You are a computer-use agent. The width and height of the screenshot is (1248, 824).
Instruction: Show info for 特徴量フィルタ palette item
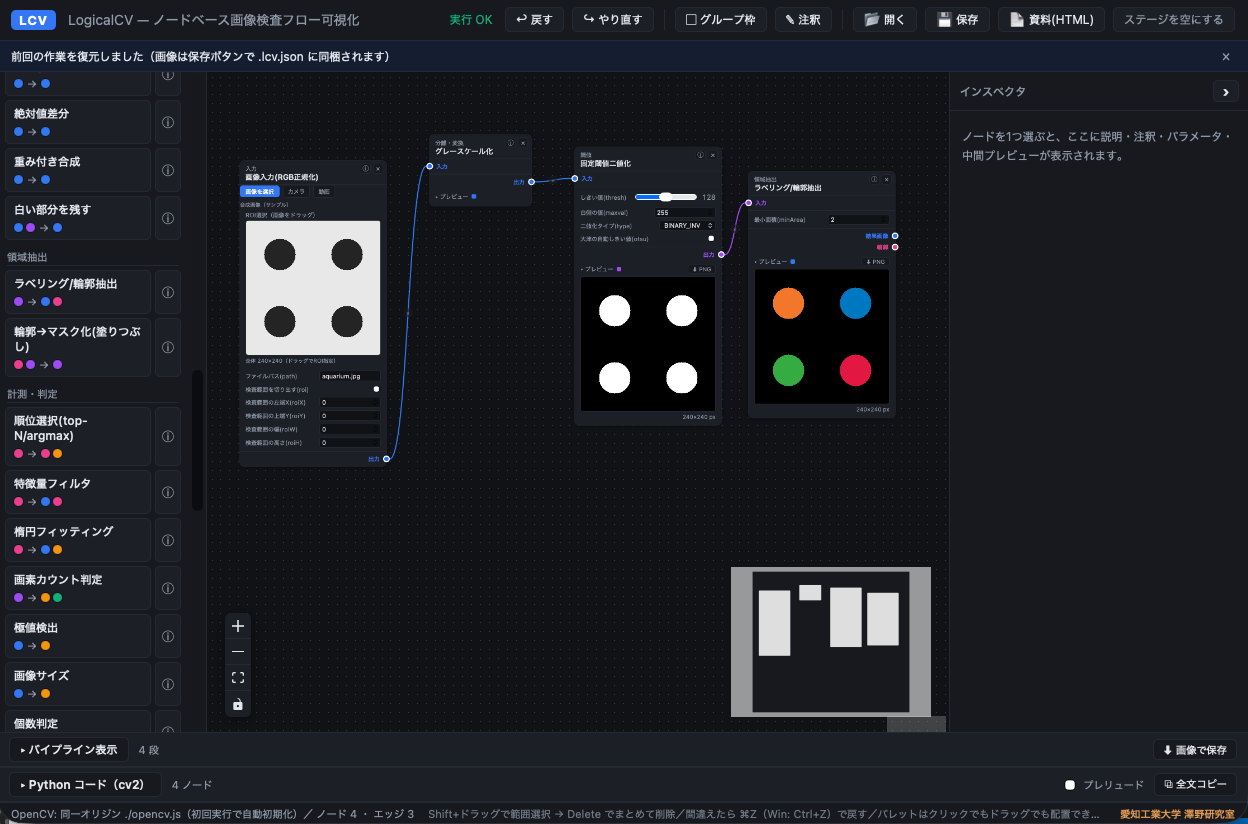[168, 492]
